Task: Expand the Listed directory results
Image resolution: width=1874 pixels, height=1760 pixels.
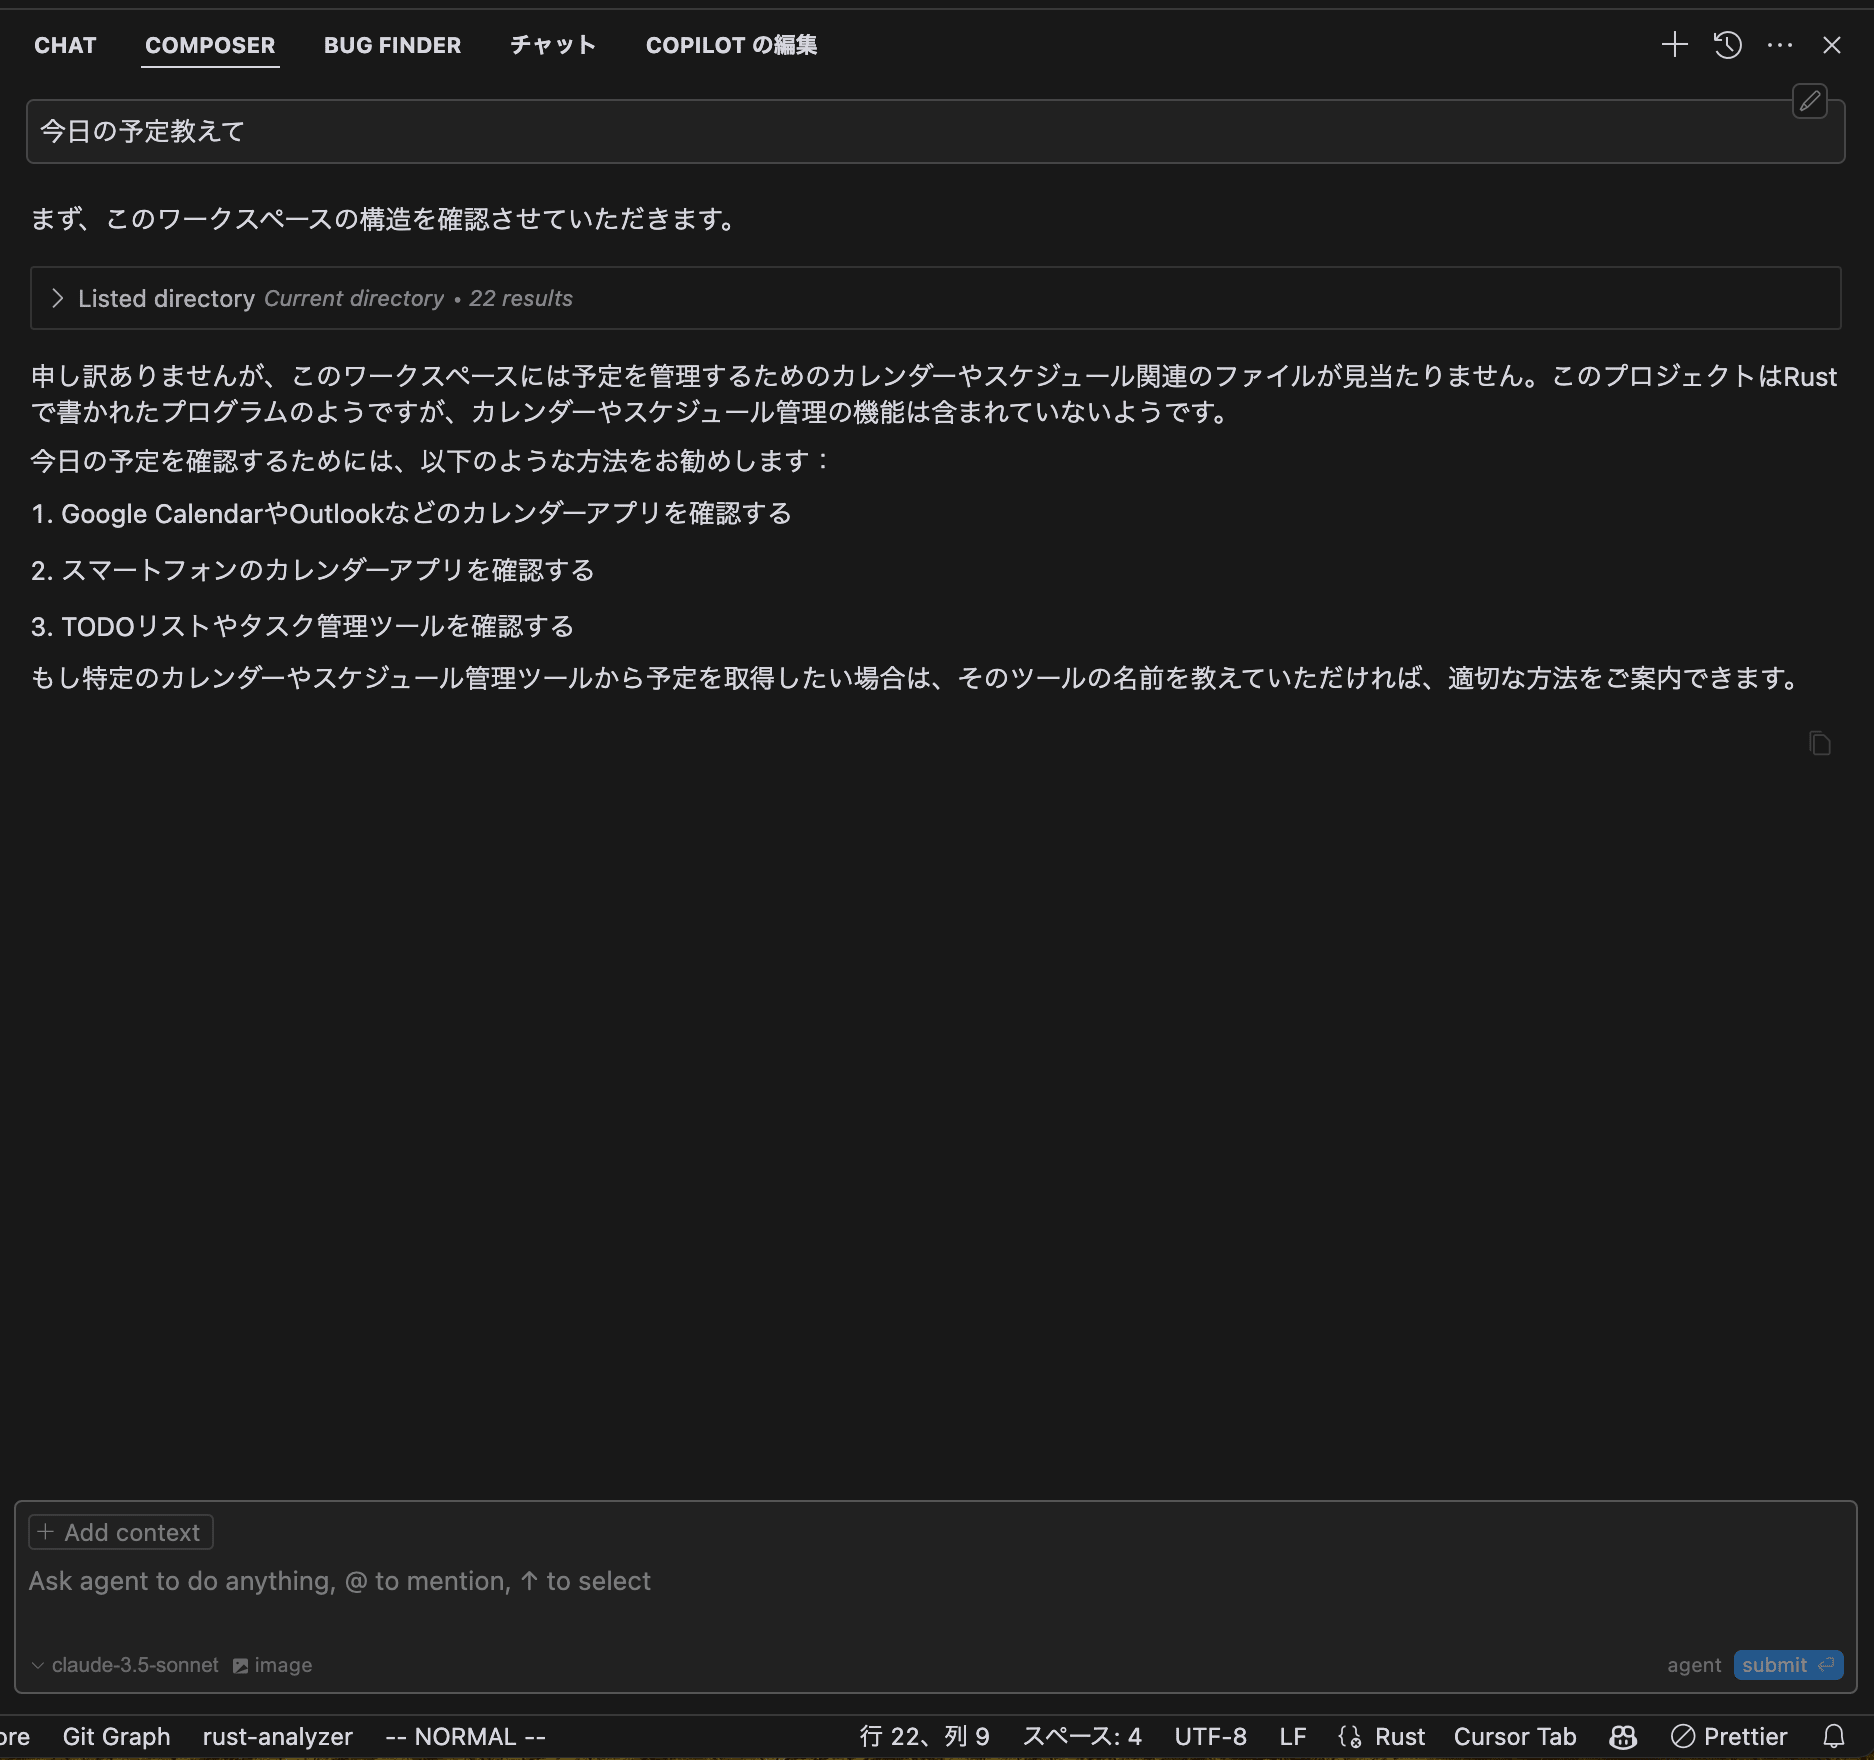Action: pos(935,298)
